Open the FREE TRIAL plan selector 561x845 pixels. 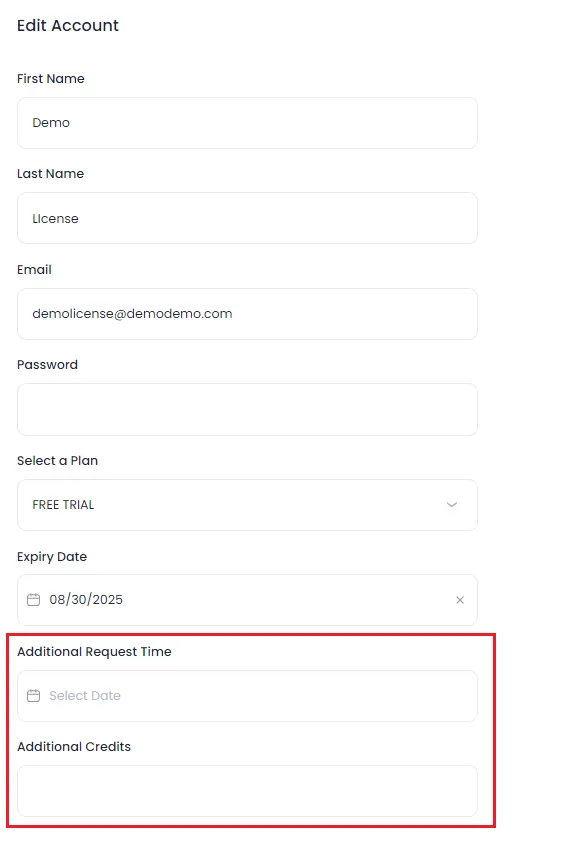point(247,505)
